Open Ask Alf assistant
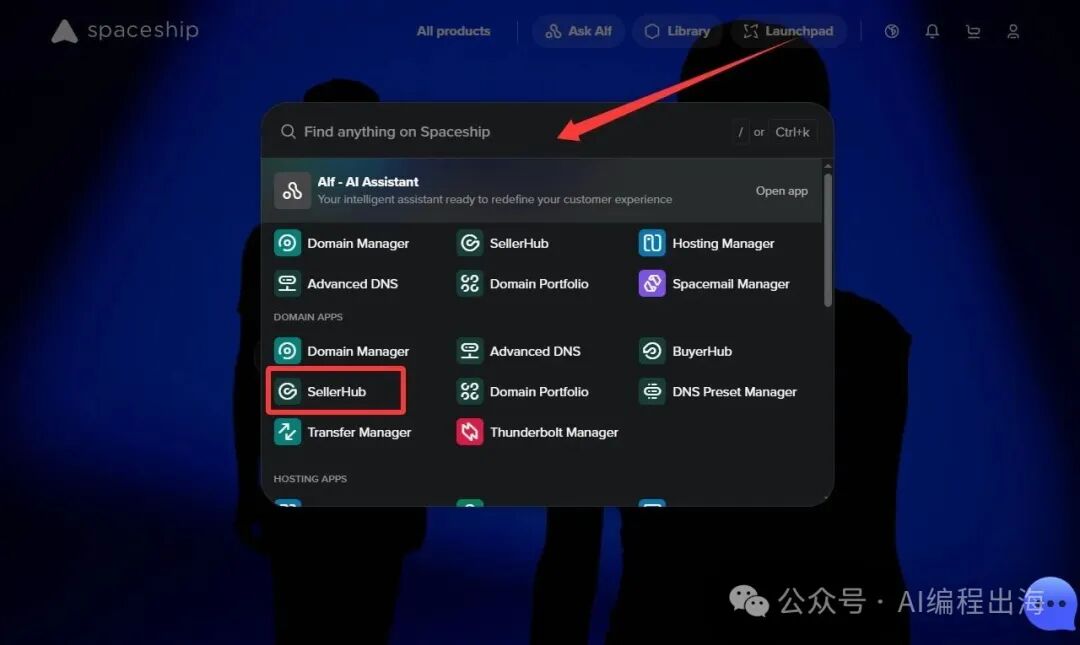This screenshot has height=645, width=1080. 579,31
